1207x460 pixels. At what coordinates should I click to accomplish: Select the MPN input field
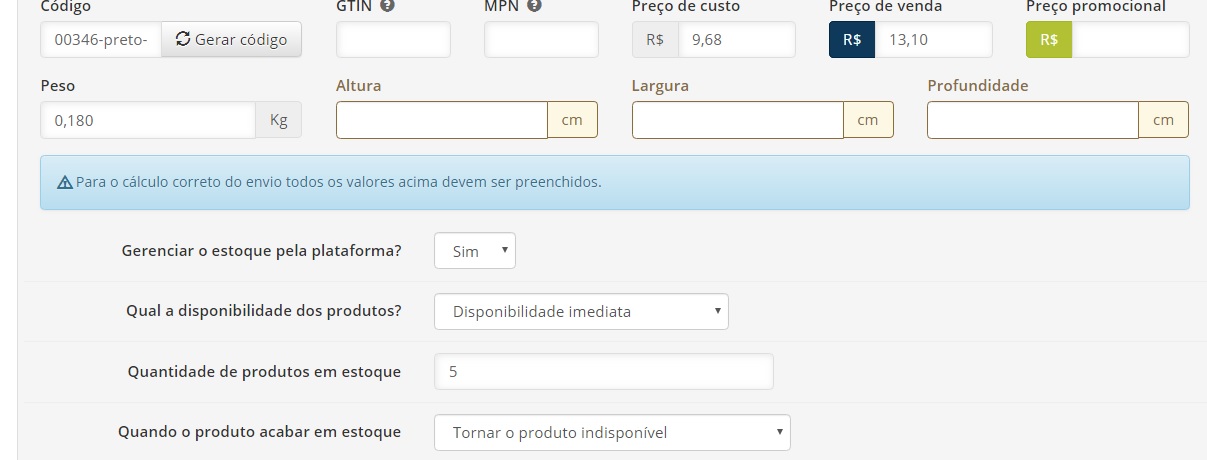pyautogui.click(x=541, y=40)
